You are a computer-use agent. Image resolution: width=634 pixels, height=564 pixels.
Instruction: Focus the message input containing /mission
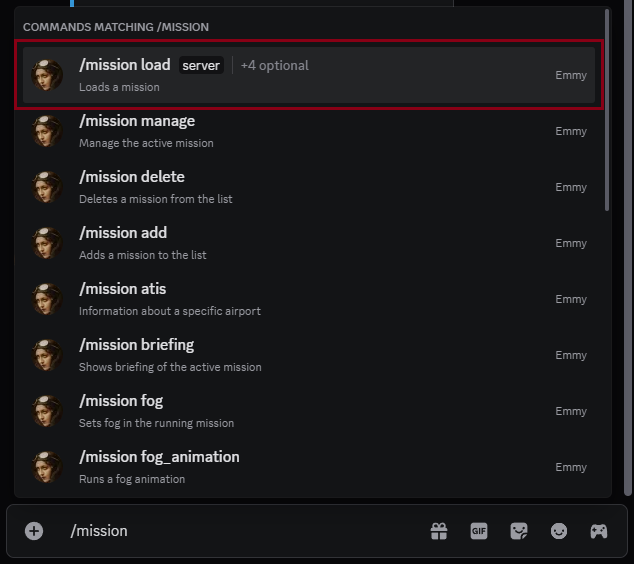click(240, 531)
